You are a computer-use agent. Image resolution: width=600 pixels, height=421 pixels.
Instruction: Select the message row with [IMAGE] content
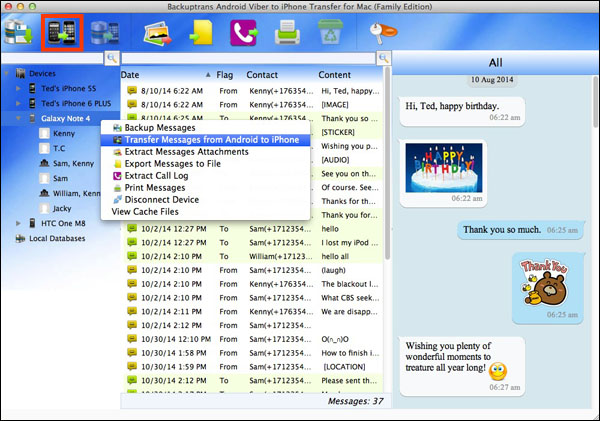coord(253,104)
